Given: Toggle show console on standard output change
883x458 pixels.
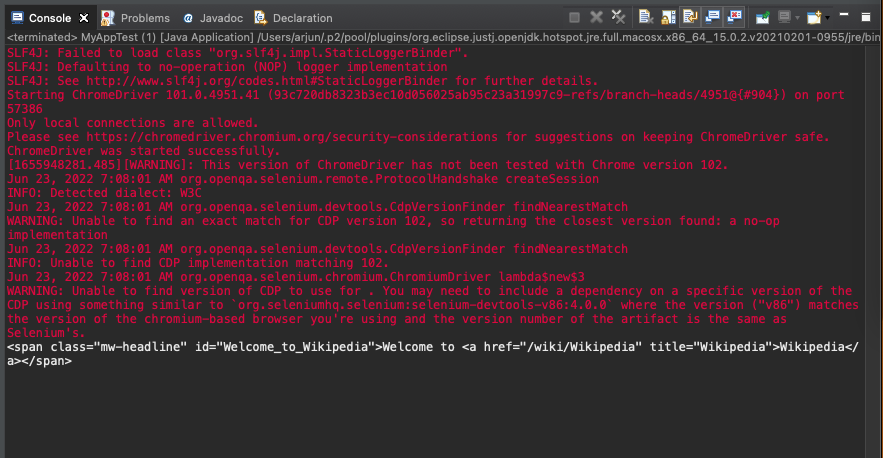Looking at the screenshot, I should point(713,18).
